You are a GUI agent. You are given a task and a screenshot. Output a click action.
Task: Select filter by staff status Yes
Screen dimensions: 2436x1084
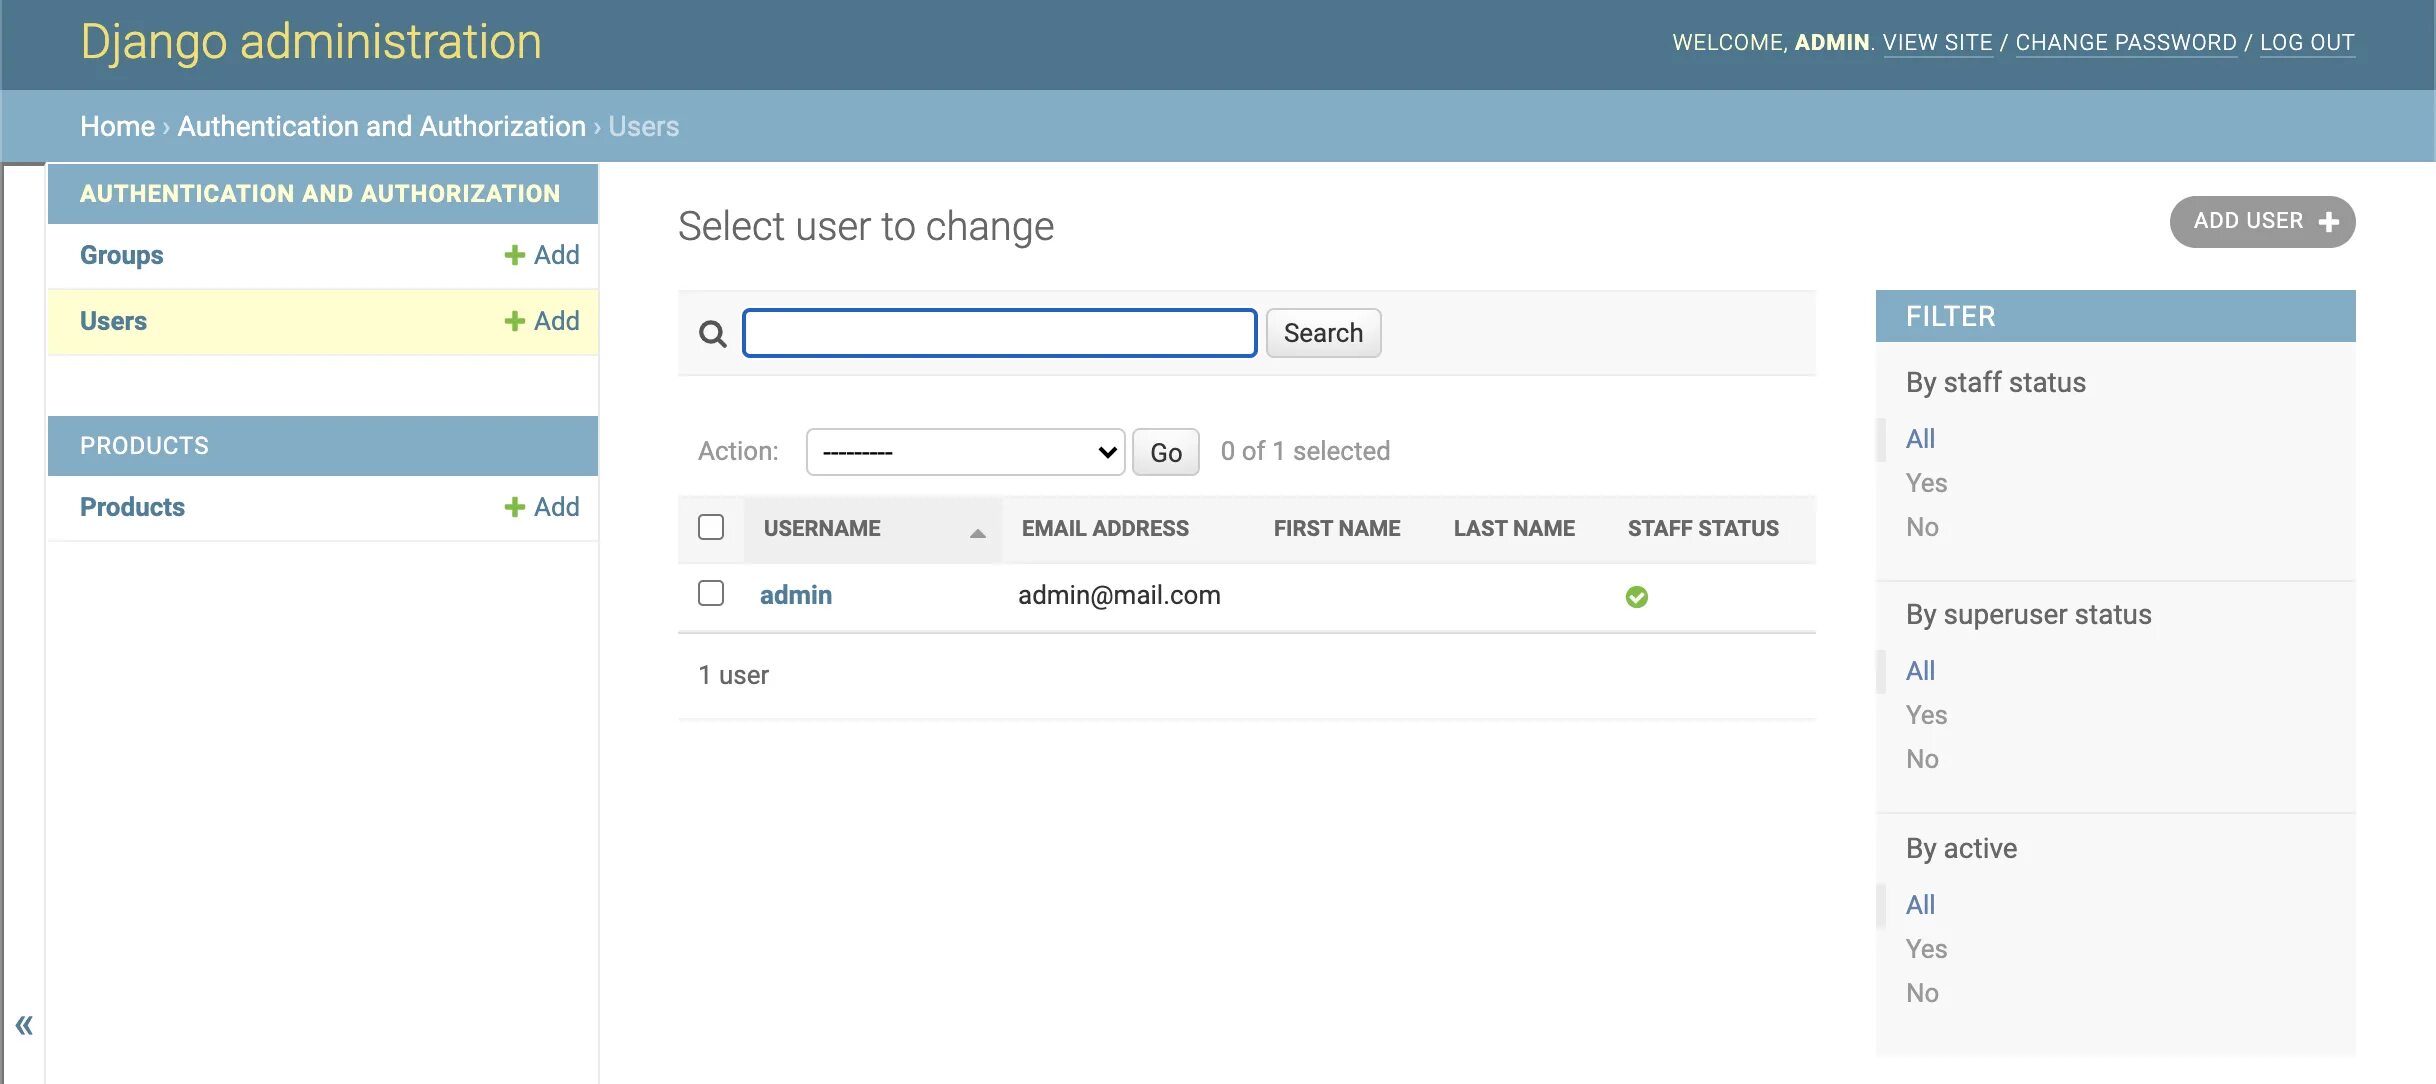1926,480
